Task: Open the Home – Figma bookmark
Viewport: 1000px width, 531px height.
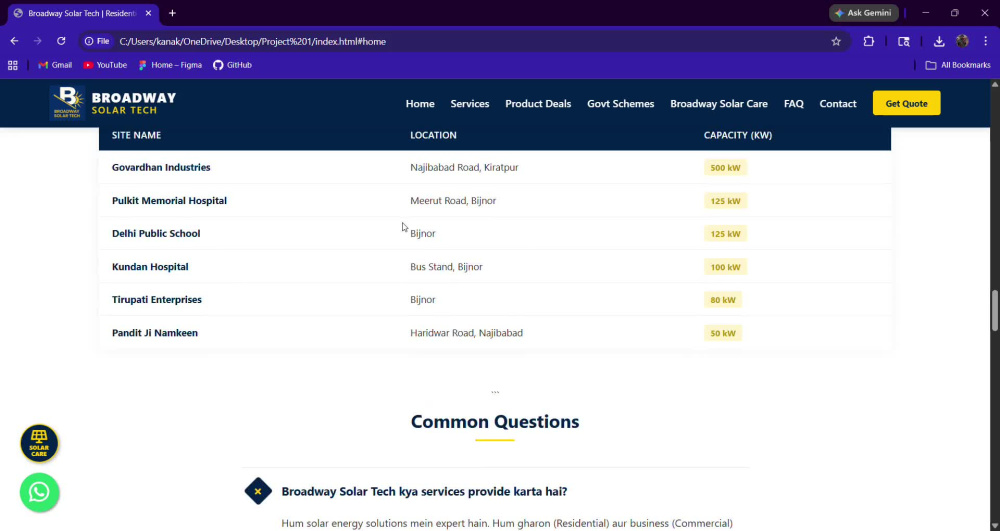Action: pyautogui.click(x=170, y=65)
